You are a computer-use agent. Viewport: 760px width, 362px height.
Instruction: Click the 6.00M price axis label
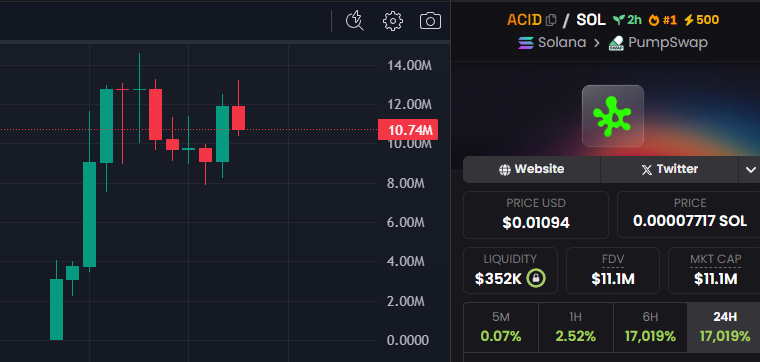[x=406, y=222]
